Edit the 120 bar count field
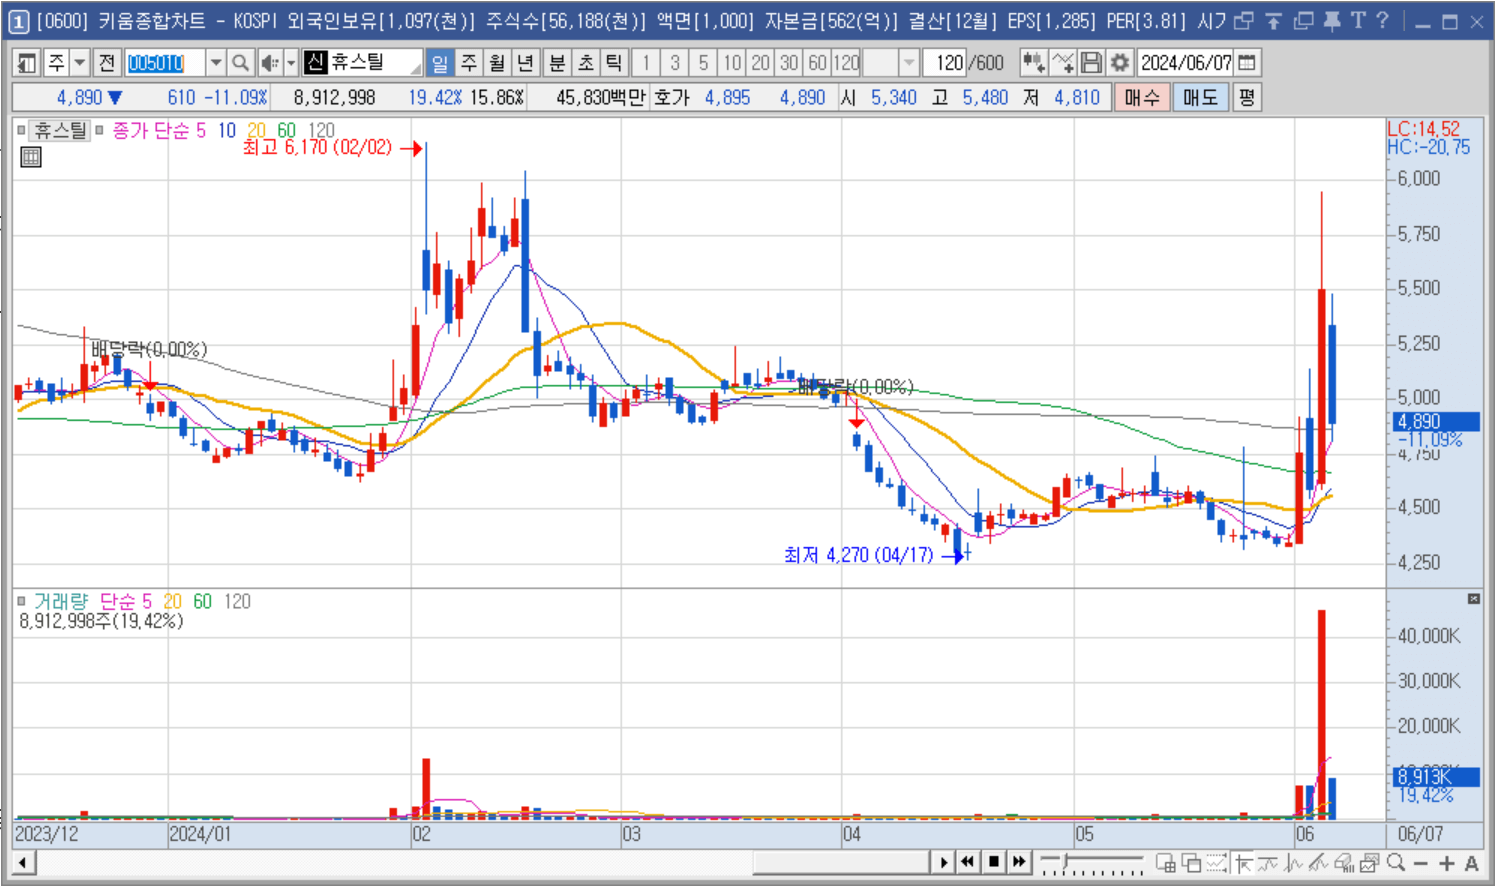The width and height of the screenshot is (1495, 886). 945,63
